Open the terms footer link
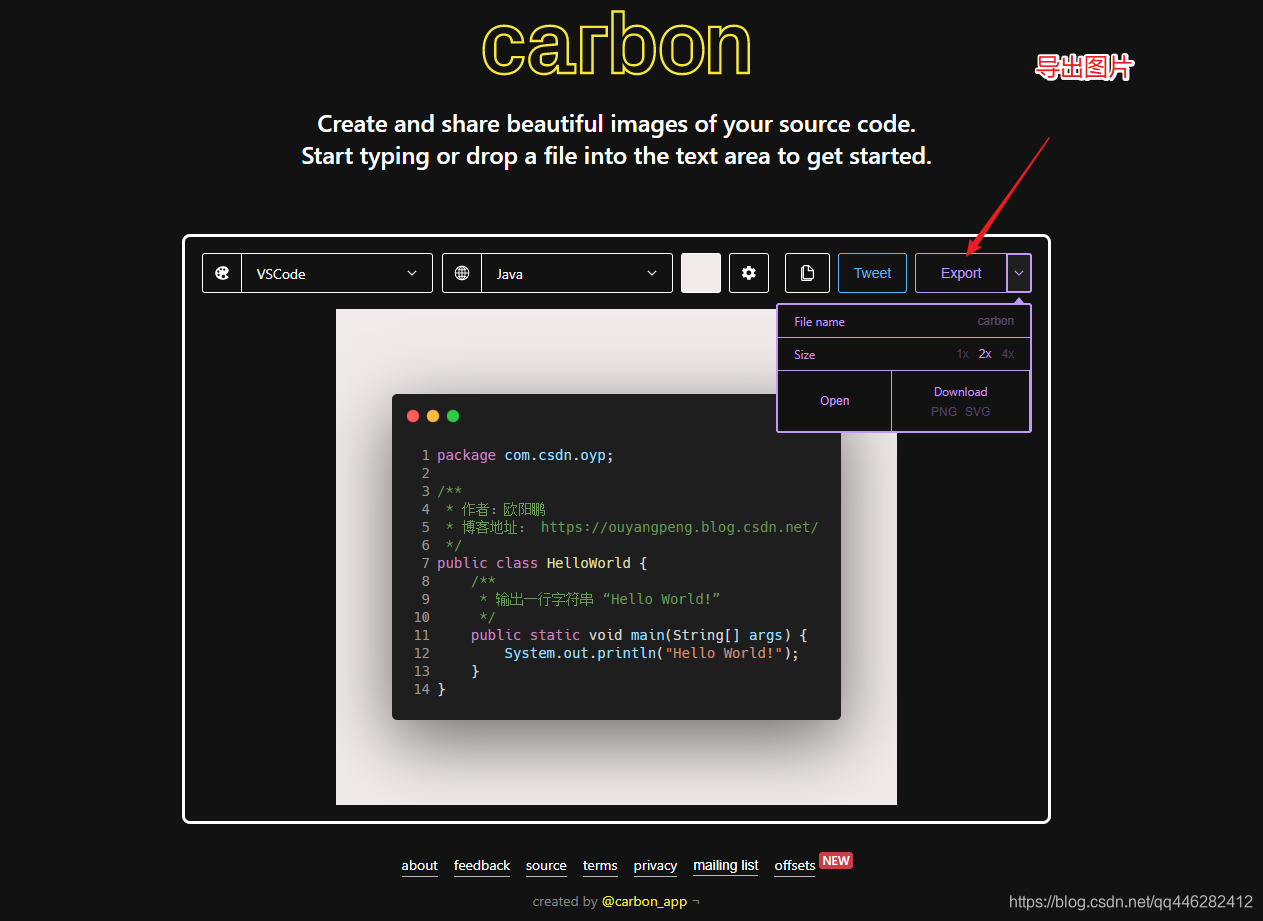This screenshot has width=1263, height=921. tap(600, 866)
